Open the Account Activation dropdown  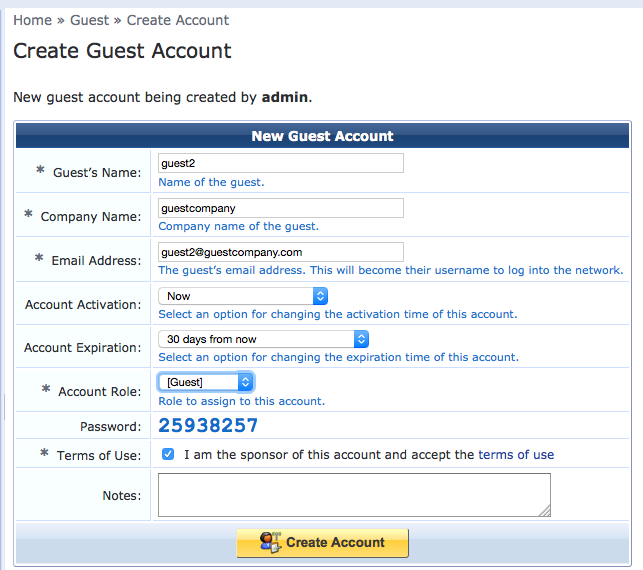243,296
